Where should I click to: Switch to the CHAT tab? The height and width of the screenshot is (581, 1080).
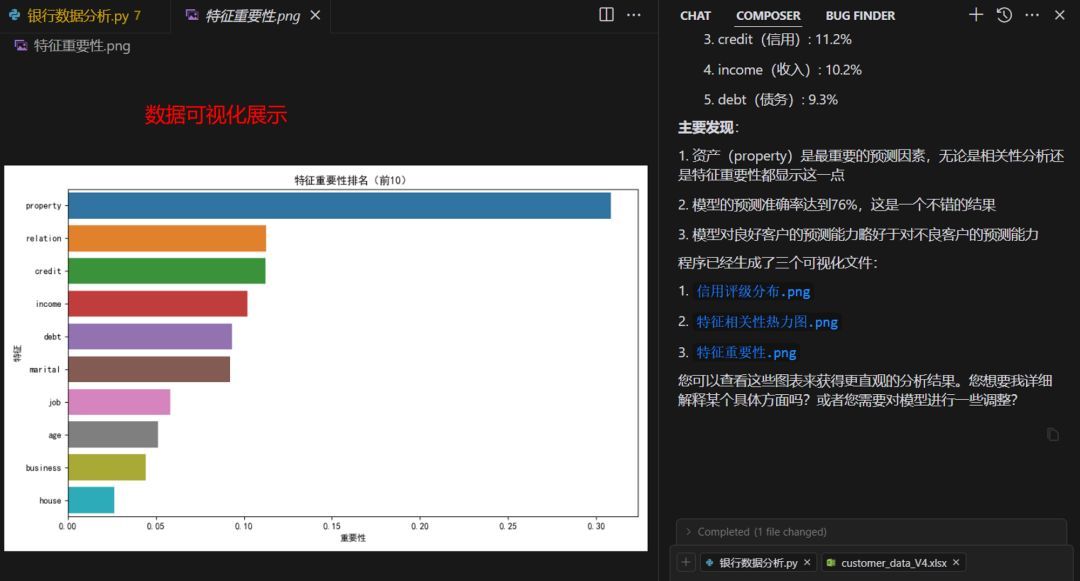[695, 15]
